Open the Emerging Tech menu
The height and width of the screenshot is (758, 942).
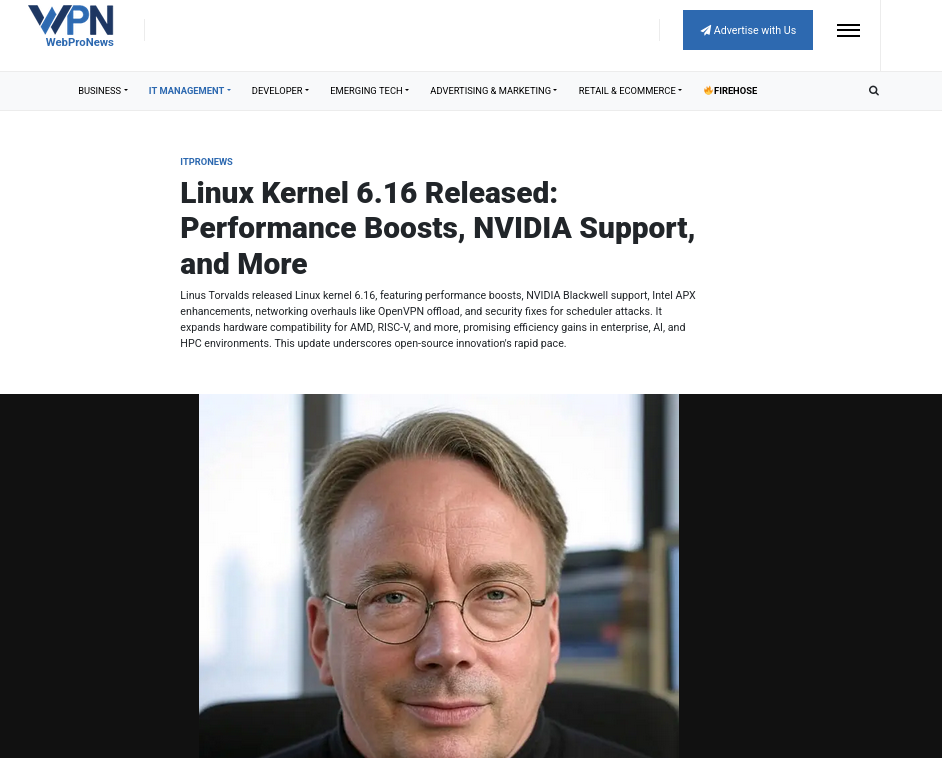(369, 91)
